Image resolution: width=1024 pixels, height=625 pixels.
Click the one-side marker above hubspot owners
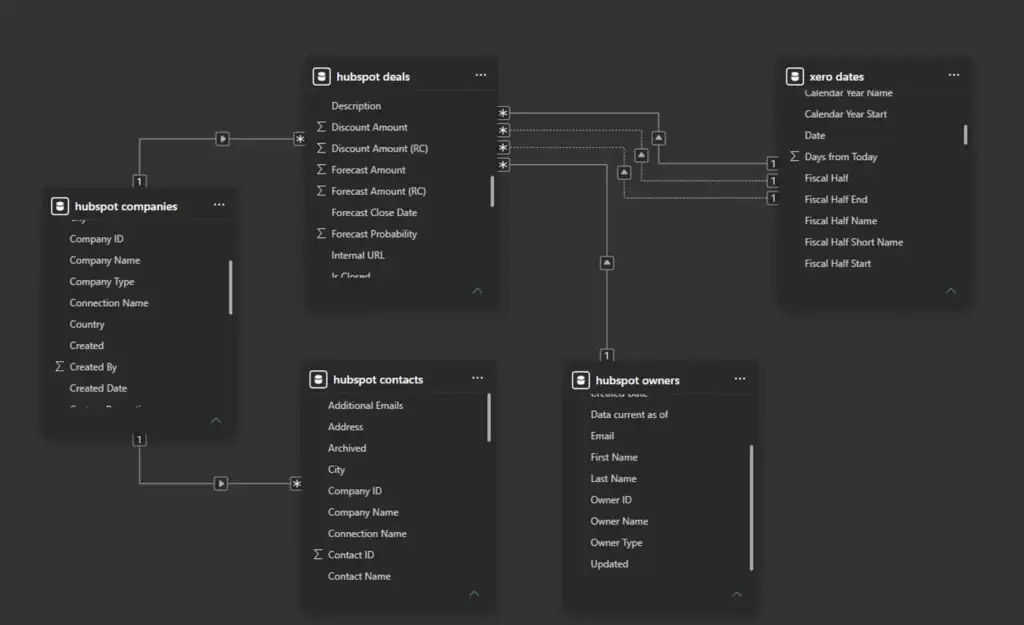click(607, 355)
